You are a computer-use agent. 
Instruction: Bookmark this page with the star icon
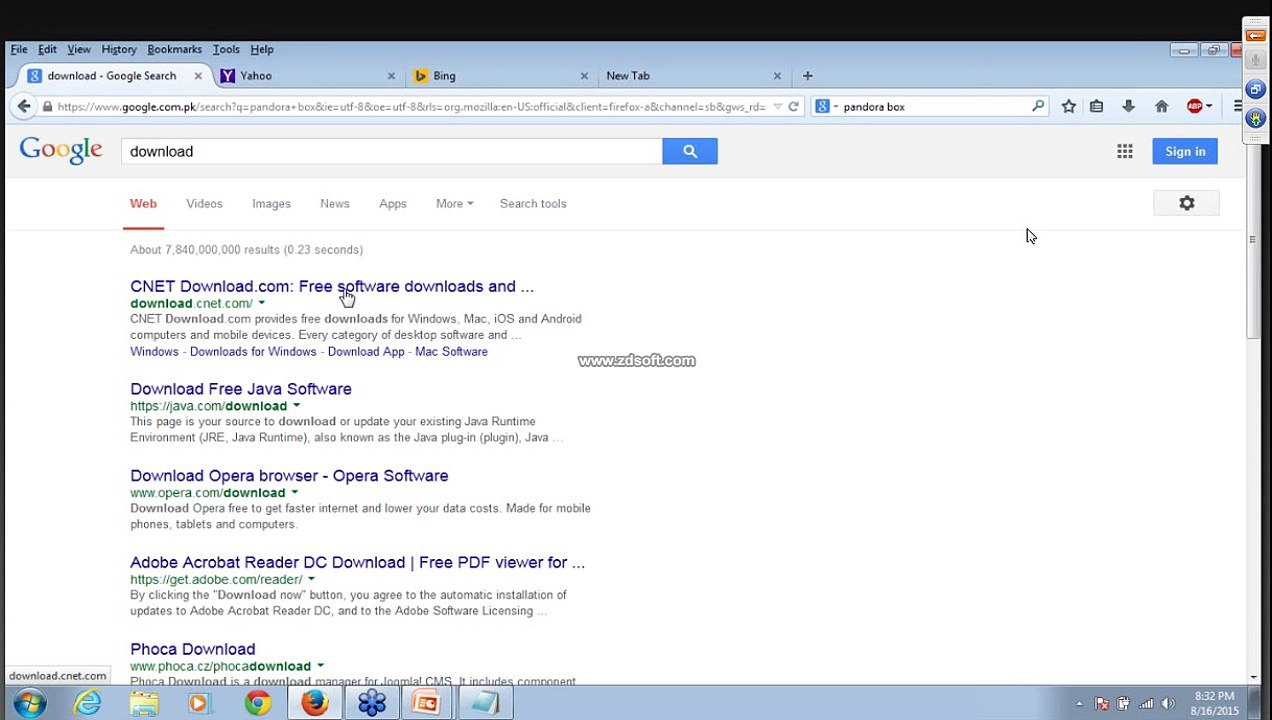coord(1069,106)
